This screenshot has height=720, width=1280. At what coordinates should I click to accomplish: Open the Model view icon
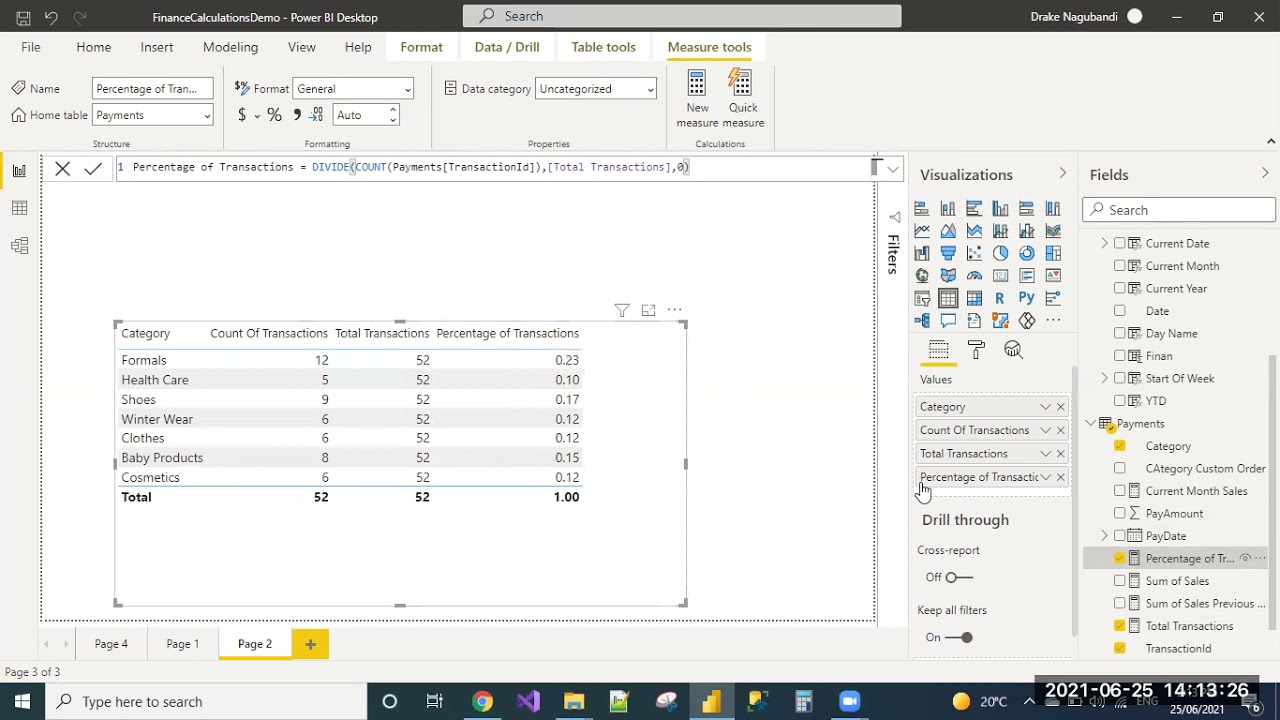click(19, 246)
